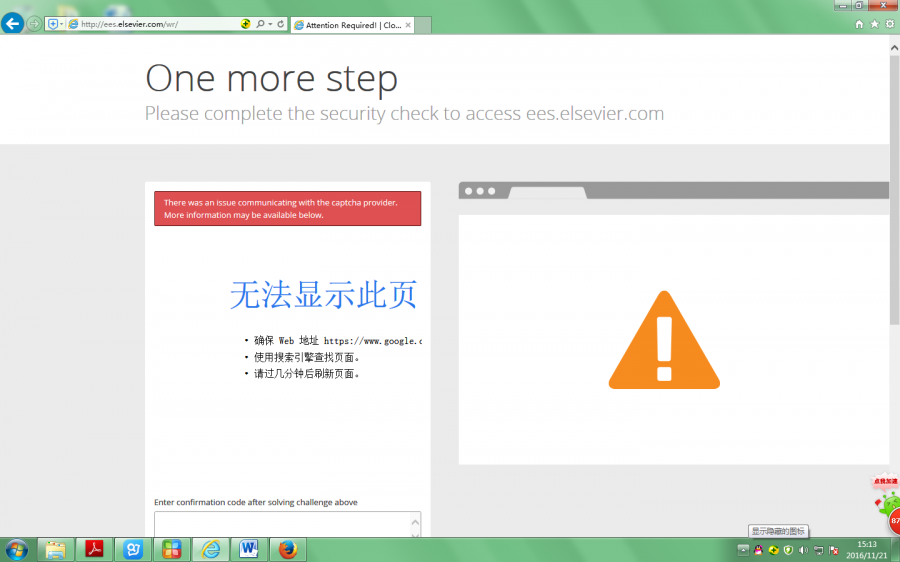
Task: Click the Action Center flag tray icon
Action: [x=834, y=550]
